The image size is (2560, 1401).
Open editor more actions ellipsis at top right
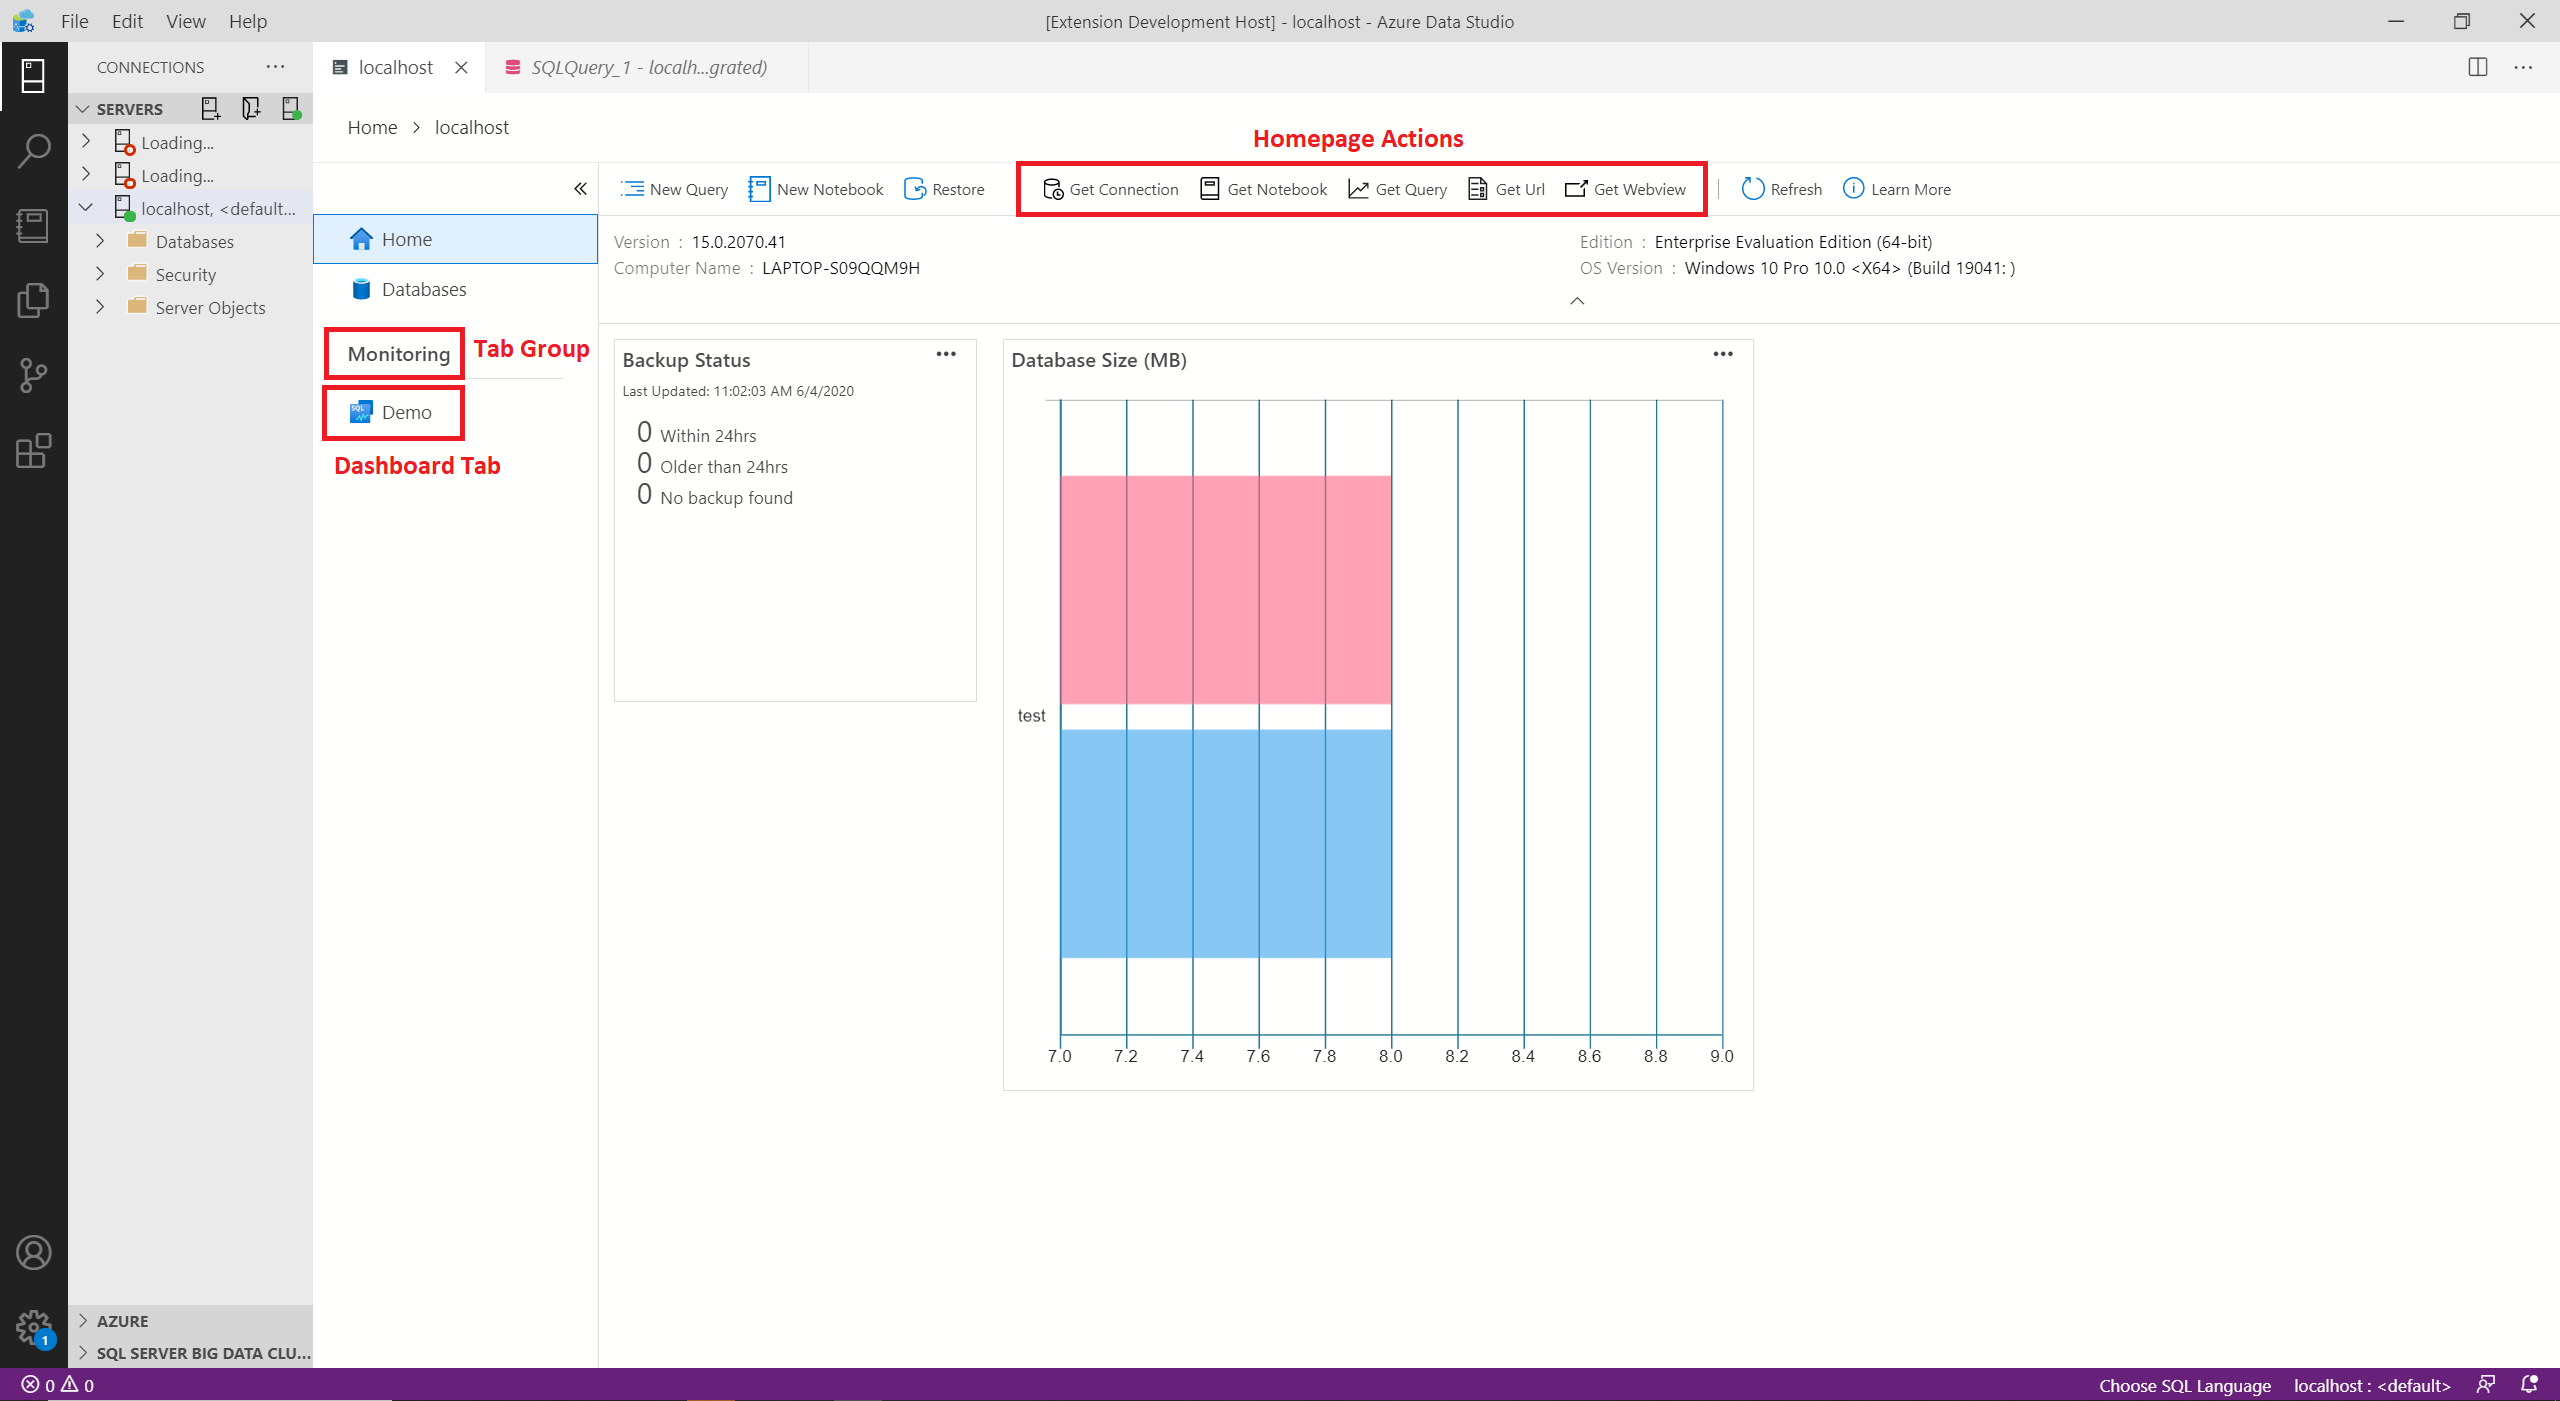[x=2524, y=67]
